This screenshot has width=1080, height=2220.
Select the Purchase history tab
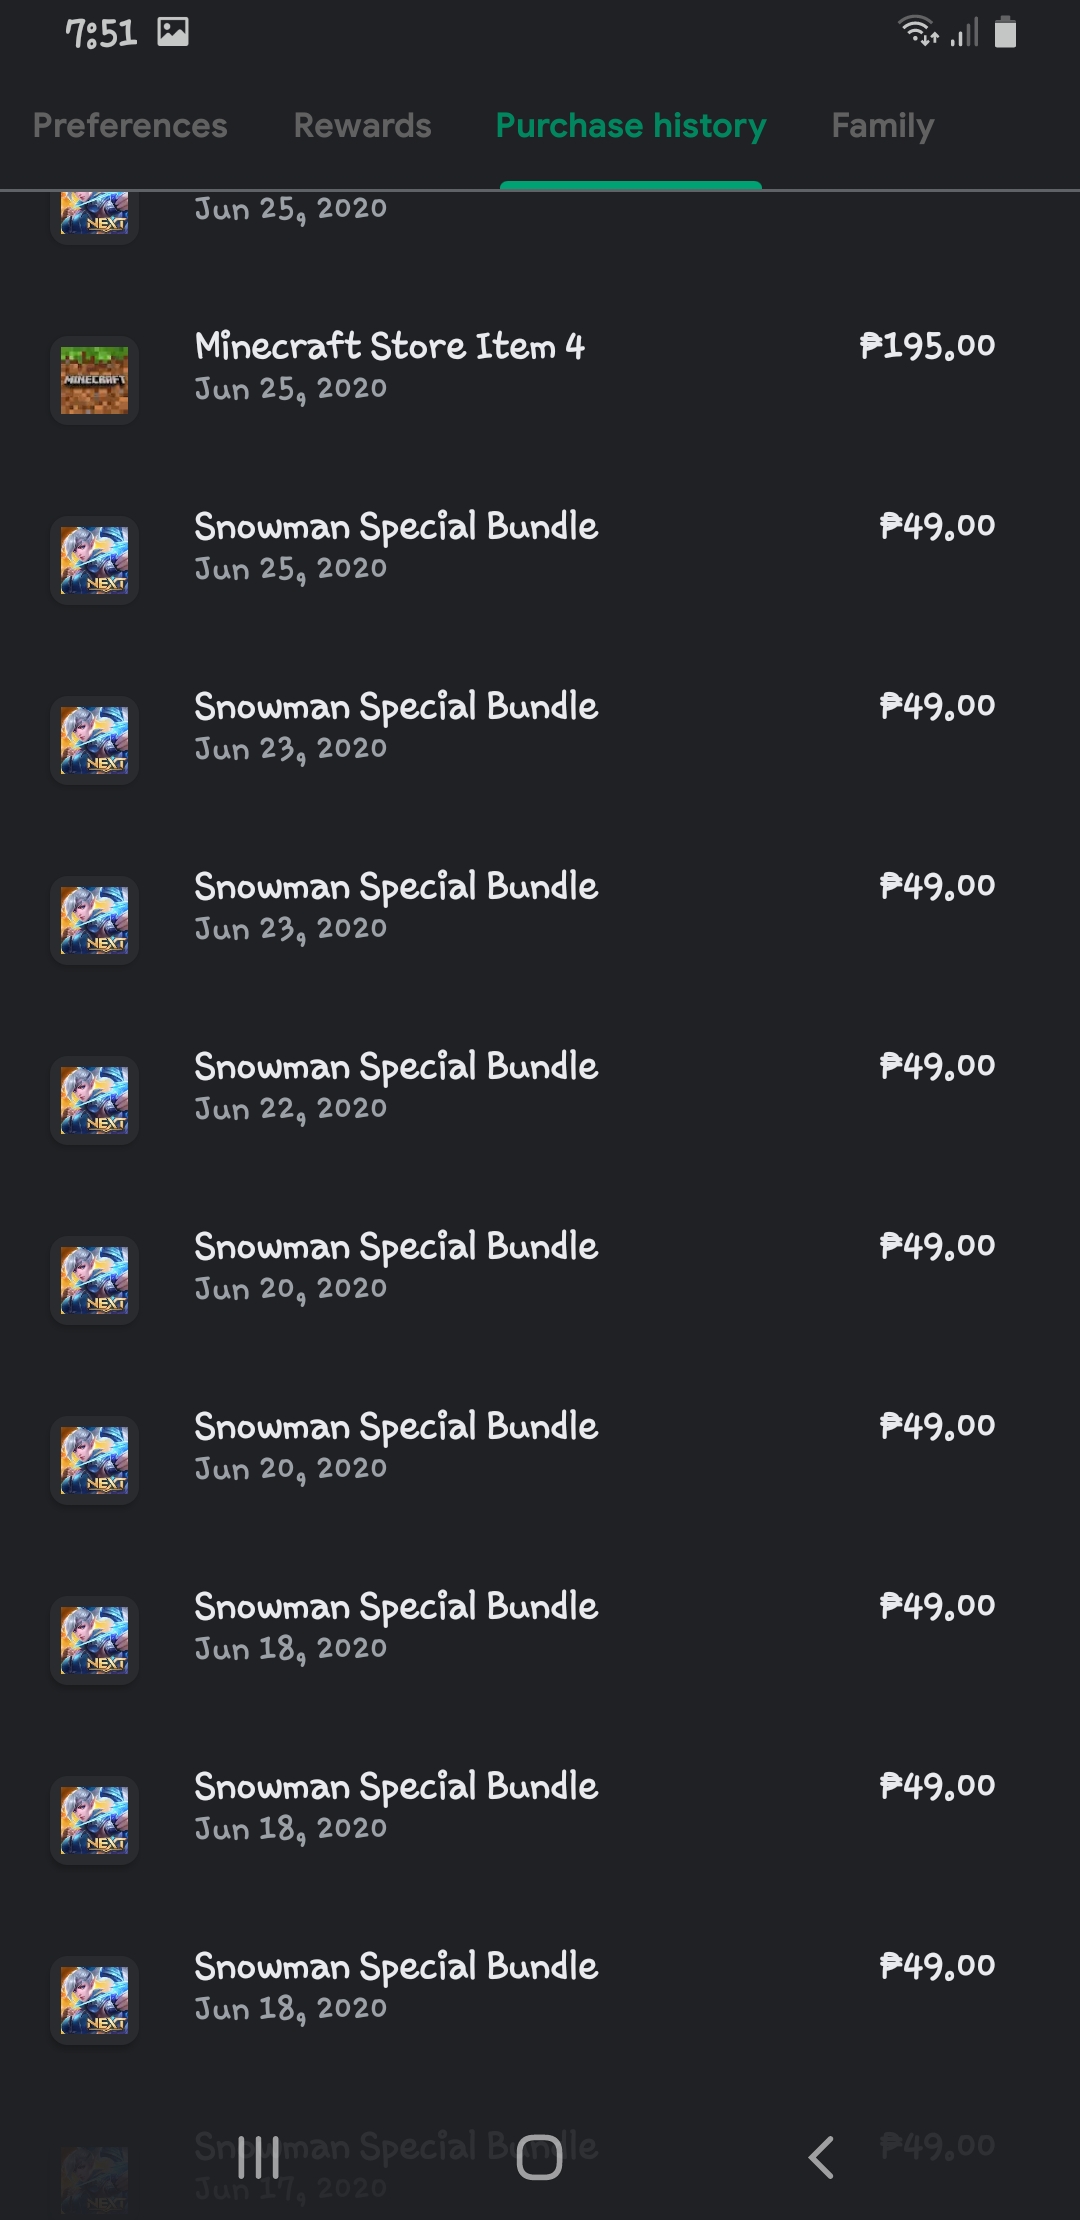[x=631, y=126]
